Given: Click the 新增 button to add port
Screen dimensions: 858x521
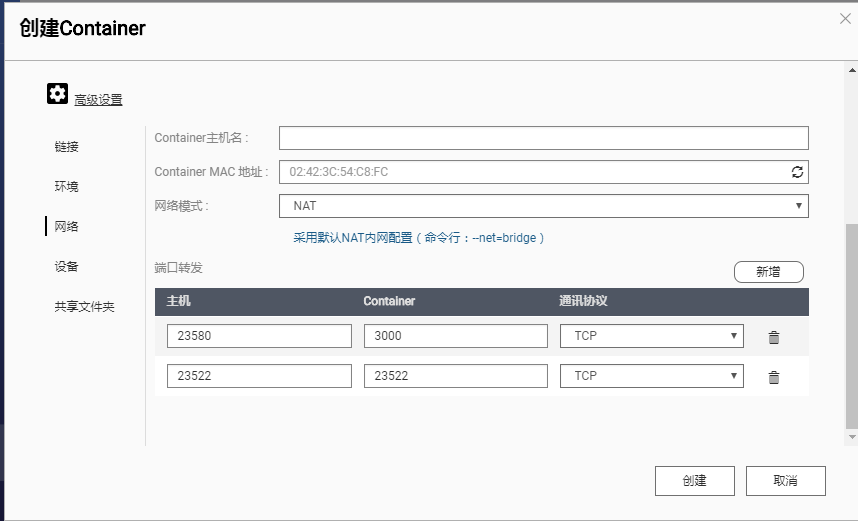Looking at the screenshot, I should click(769, 272).
